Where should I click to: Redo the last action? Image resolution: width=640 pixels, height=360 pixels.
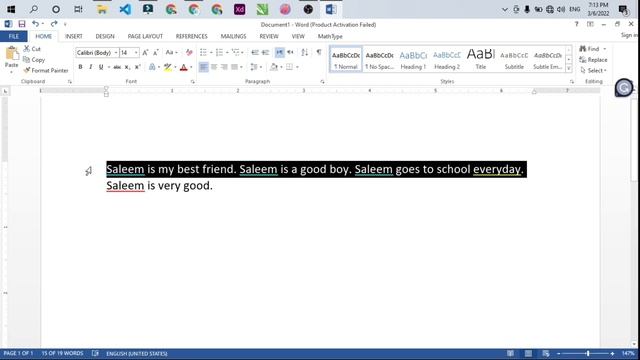(54, 24)
